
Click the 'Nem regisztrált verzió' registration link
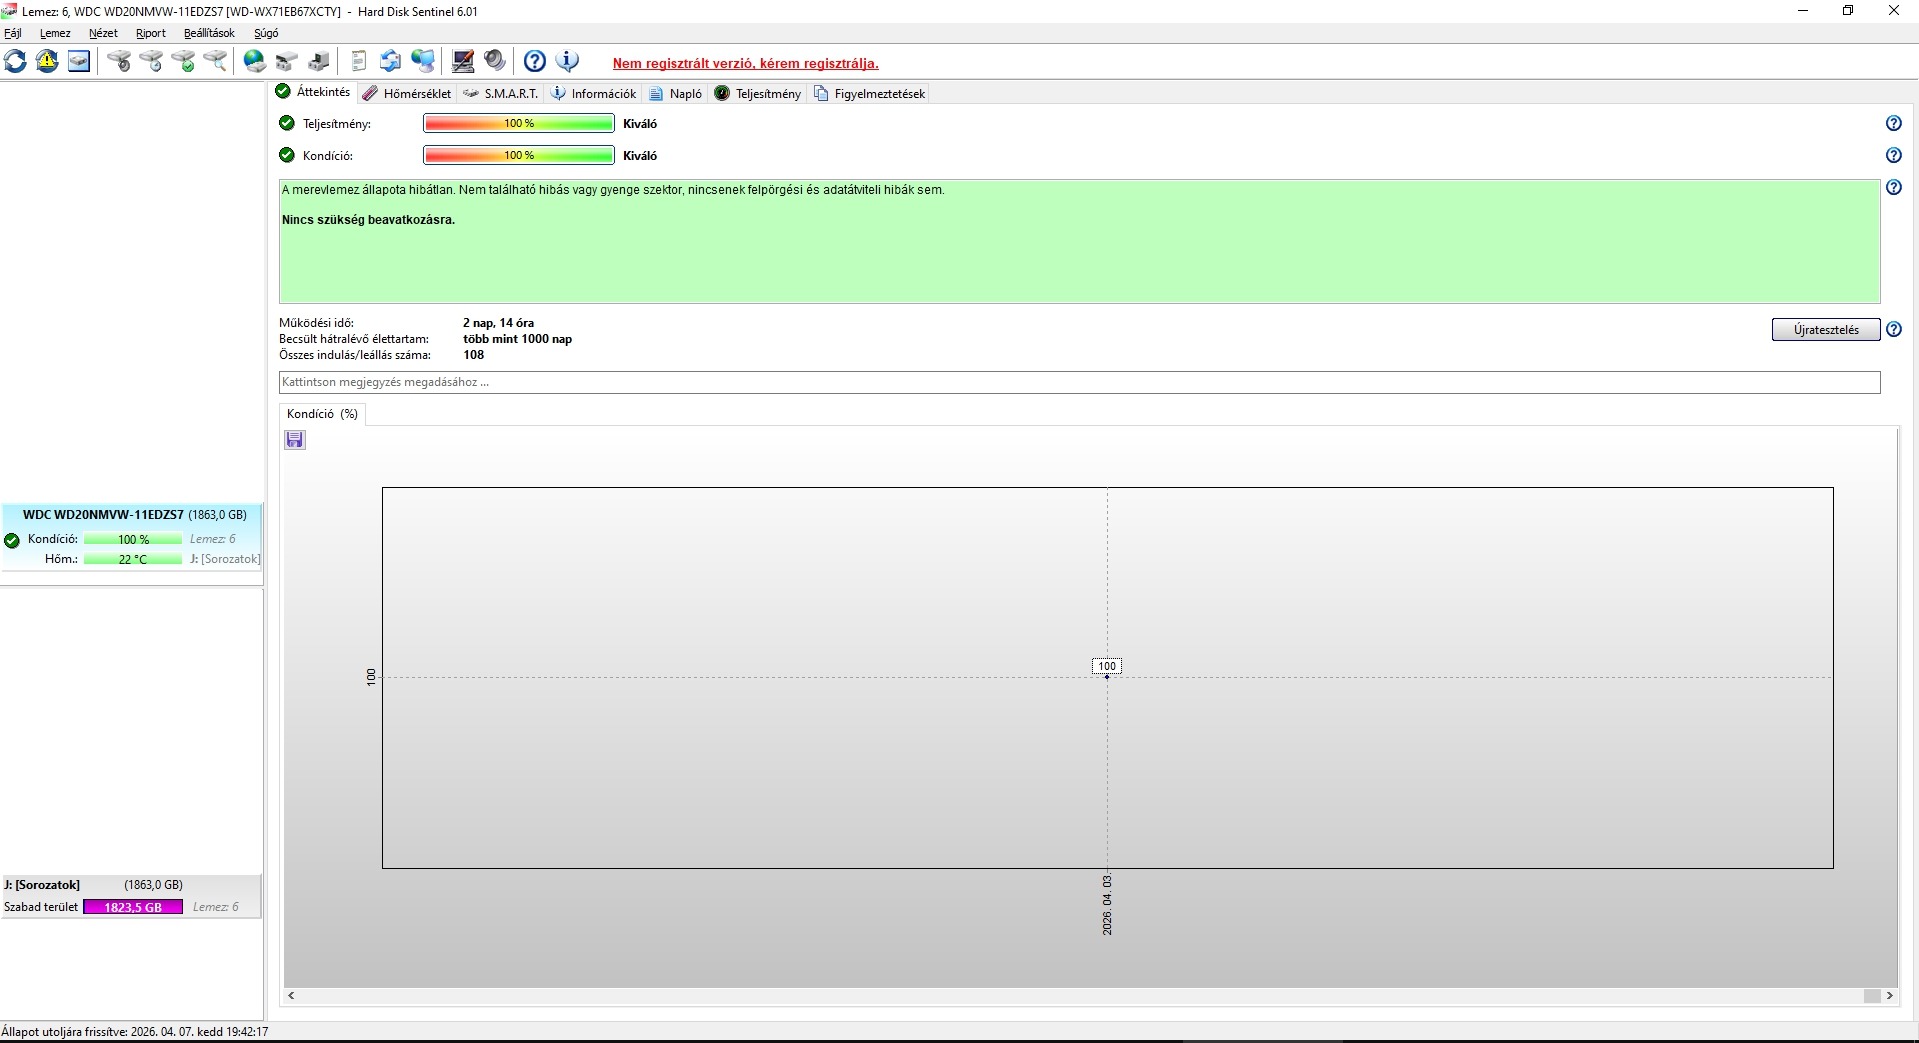pyautogui.click(x=746, y=63)
